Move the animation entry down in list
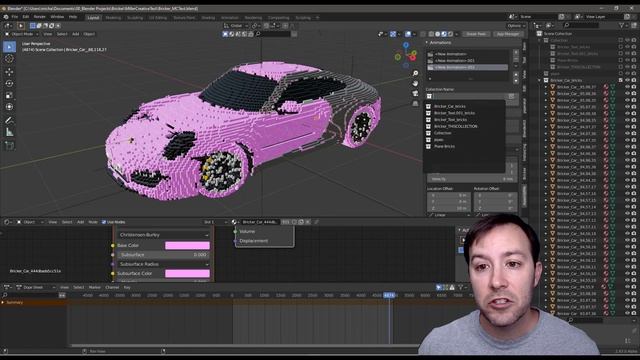Image resolution: width=640 pixels, height=360 pixels. pyautogui.click(x=516, y=81)
